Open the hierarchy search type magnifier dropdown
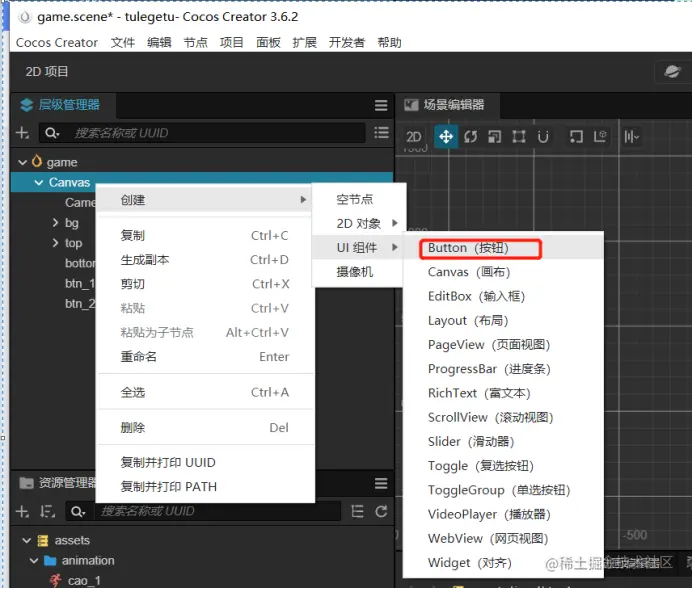Screen dimensions: 692x589 (52, 133)
